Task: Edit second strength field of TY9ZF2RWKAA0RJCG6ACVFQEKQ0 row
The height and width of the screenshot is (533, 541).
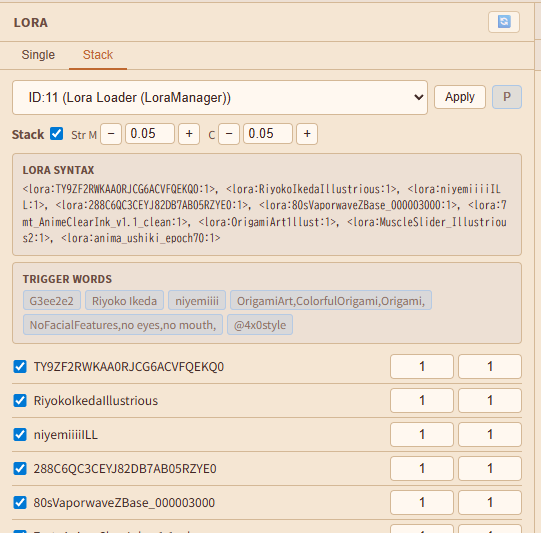Action: pos(490,366)
